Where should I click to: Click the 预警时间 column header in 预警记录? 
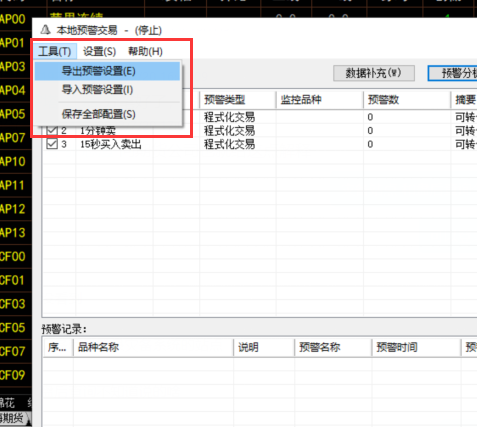[416, 347]
